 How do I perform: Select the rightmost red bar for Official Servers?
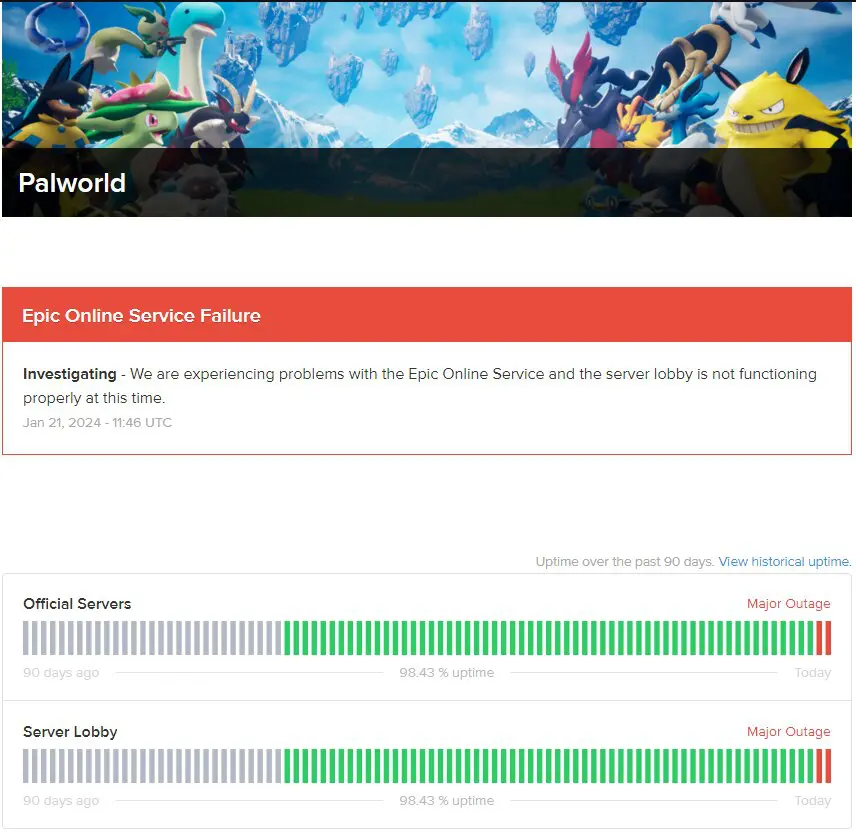click(x=828, y=638)
